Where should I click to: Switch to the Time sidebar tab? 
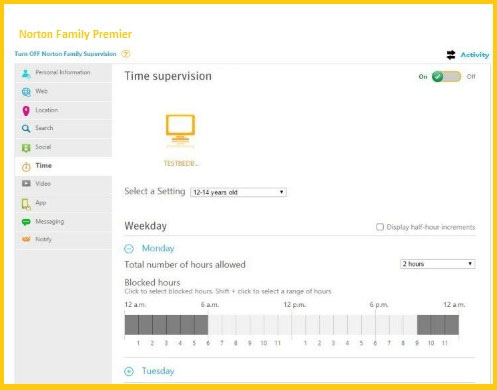pos(64,166)
